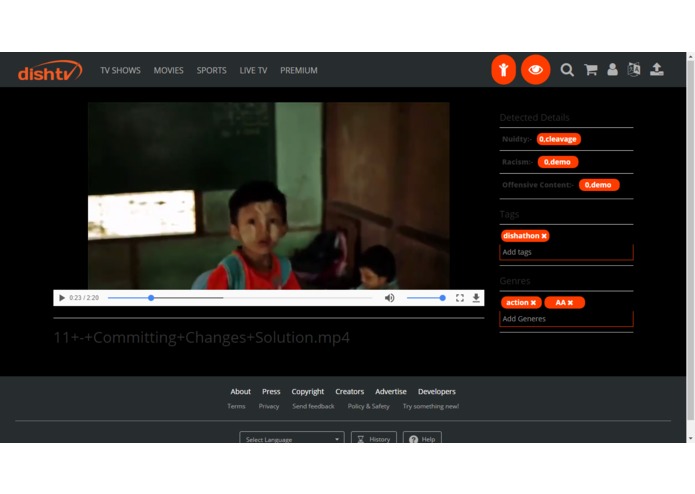Remove the AA genre
Image resolution: width=695 pixels, height=494 pixels.
pyautogui.click(x=570, y=303)
